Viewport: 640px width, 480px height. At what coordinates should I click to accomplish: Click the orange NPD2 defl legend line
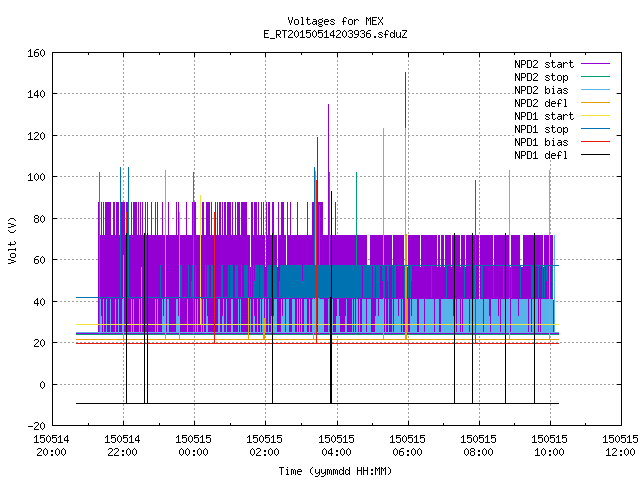596,102
